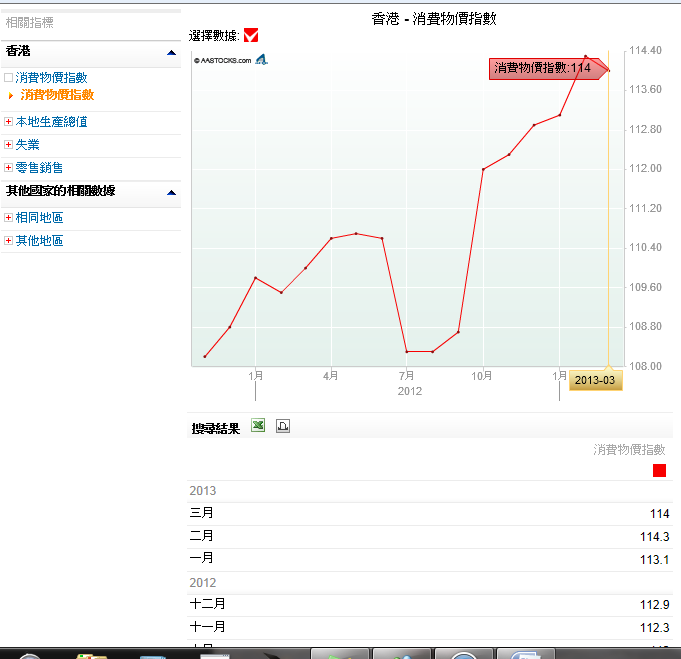681x659 pixels.
Task: Export search results to Excel icon
Action: (258, 426)
